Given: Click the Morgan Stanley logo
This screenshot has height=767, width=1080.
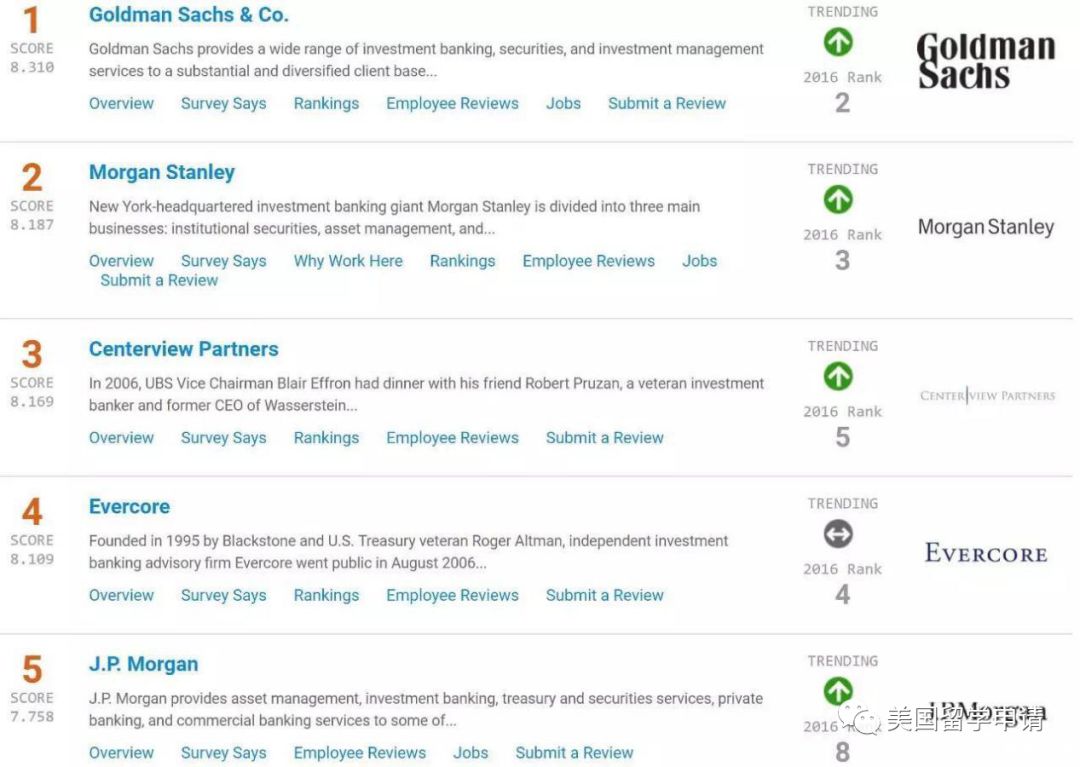Looking at the screenshot, I should pos(986,228).
